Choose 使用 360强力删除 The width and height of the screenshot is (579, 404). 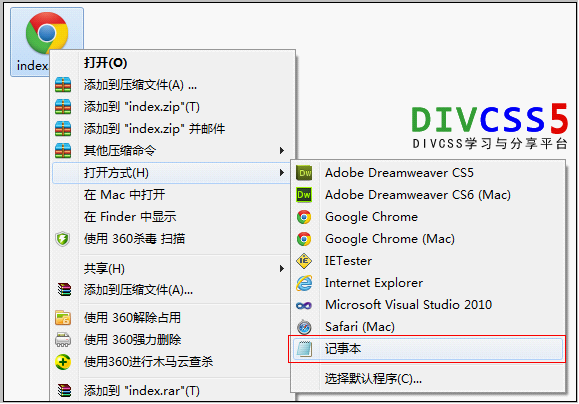[172, 340]
